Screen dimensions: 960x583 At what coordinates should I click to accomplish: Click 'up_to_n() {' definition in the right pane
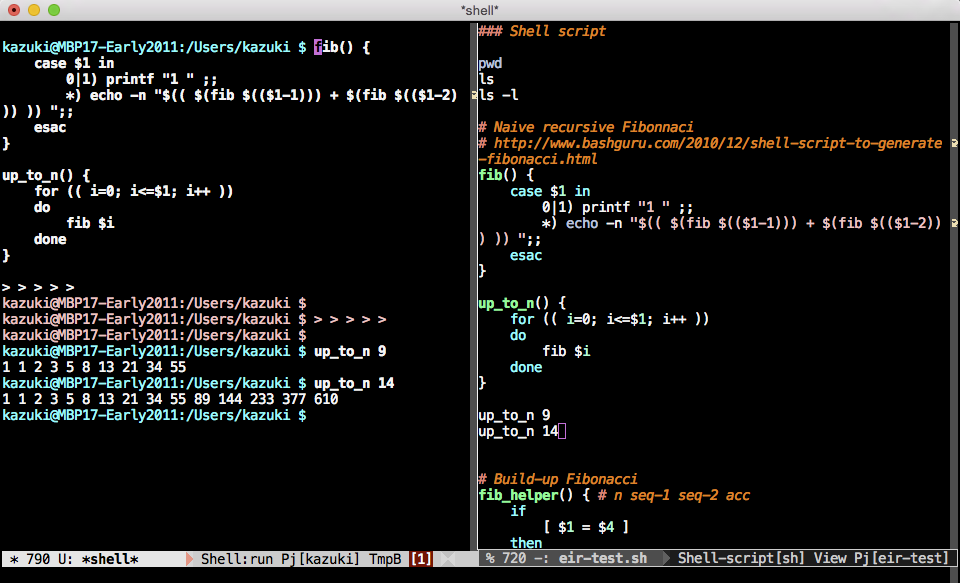522,303
